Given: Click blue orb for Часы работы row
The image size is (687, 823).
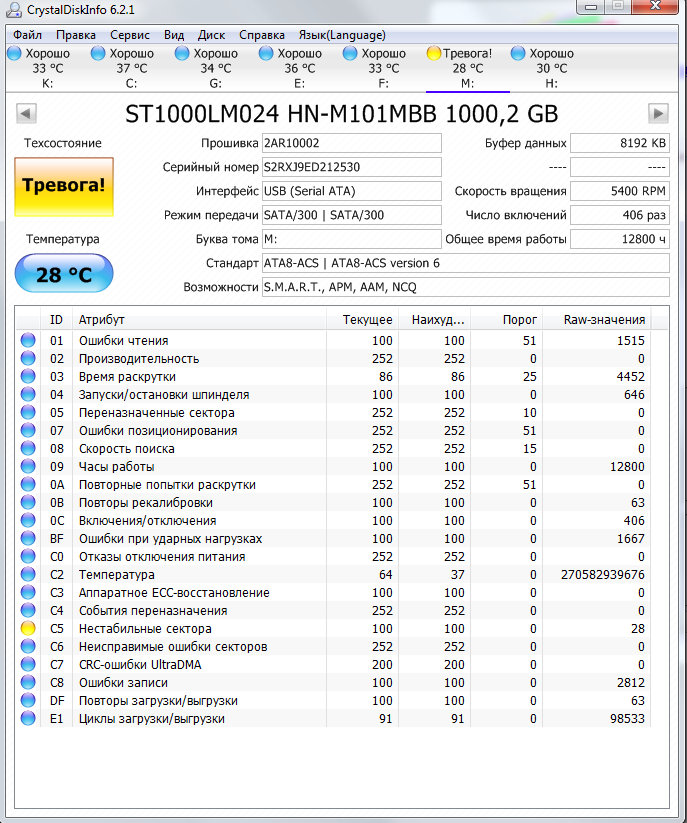Looking at the screenshot, I should pos(28,466).
